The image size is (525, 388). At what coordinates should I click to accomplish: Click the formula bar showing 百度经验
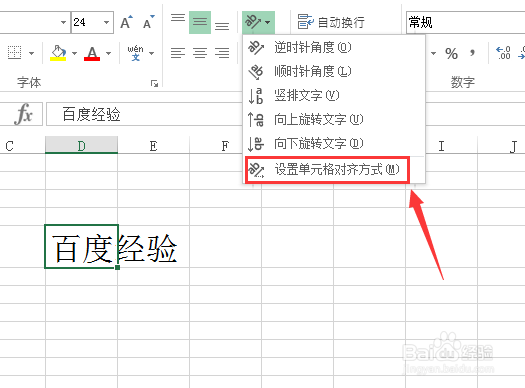pos(144,114)
